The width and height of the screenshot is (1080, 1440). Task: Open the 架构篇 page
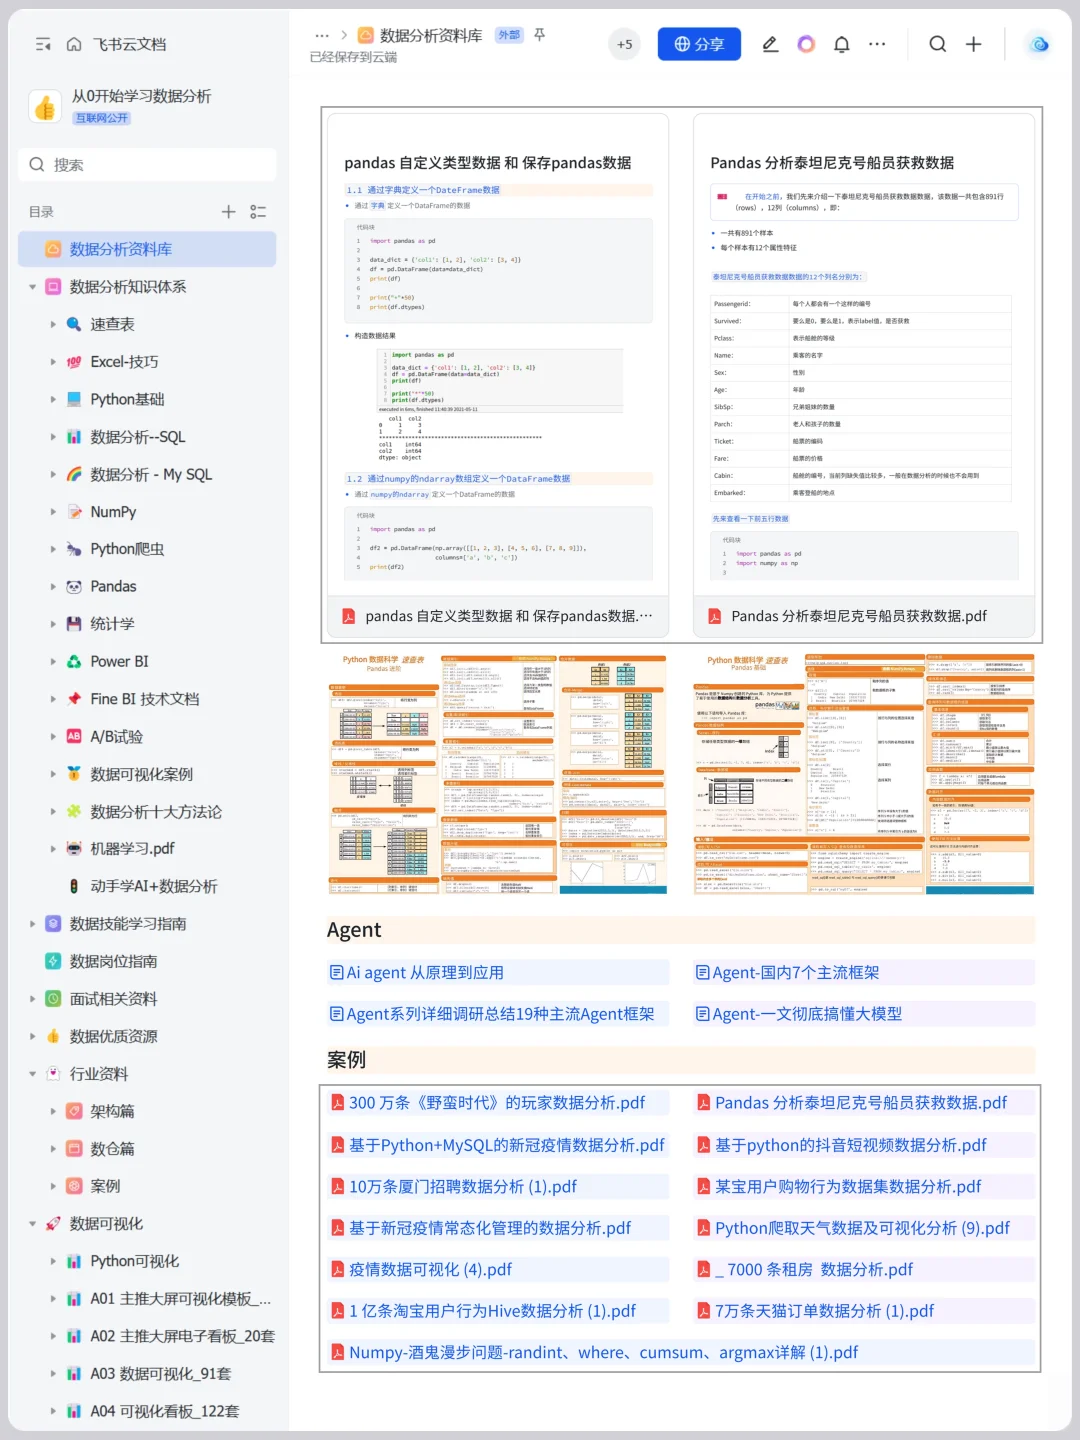[x=112, y=1111]
